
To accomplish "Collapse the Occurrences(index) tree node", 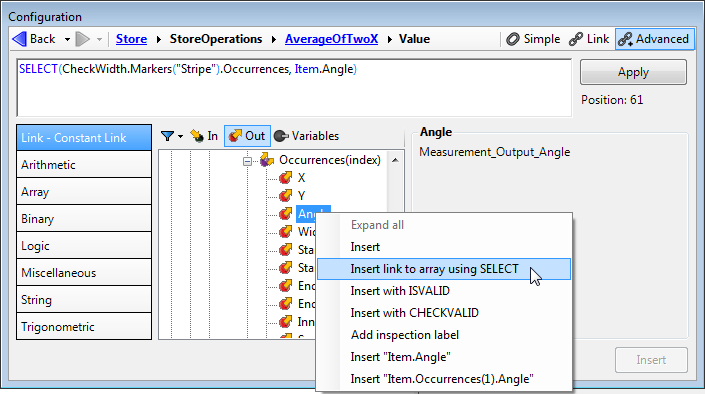I will point(247,161).
